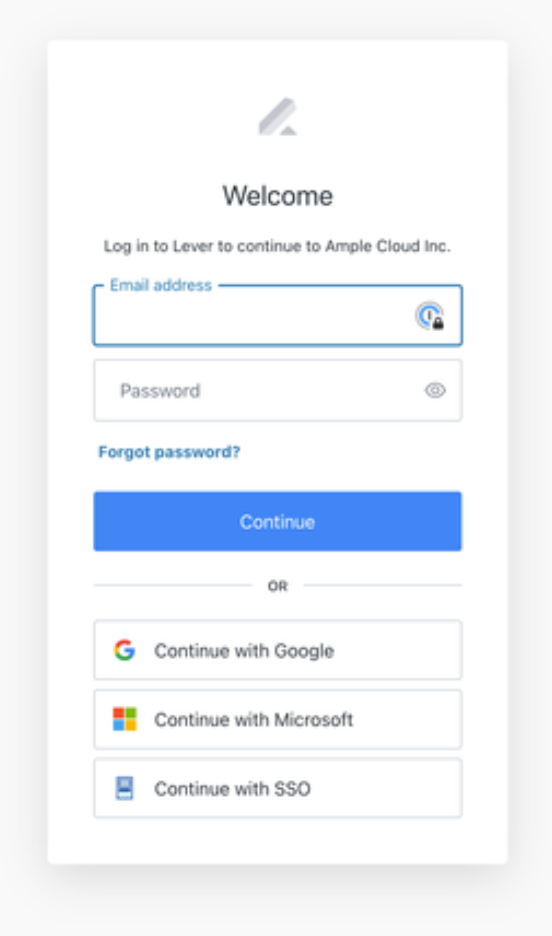Click the floating Email address label
The image size is (552, 936).
pyautogui.click(x=161, y=285)
